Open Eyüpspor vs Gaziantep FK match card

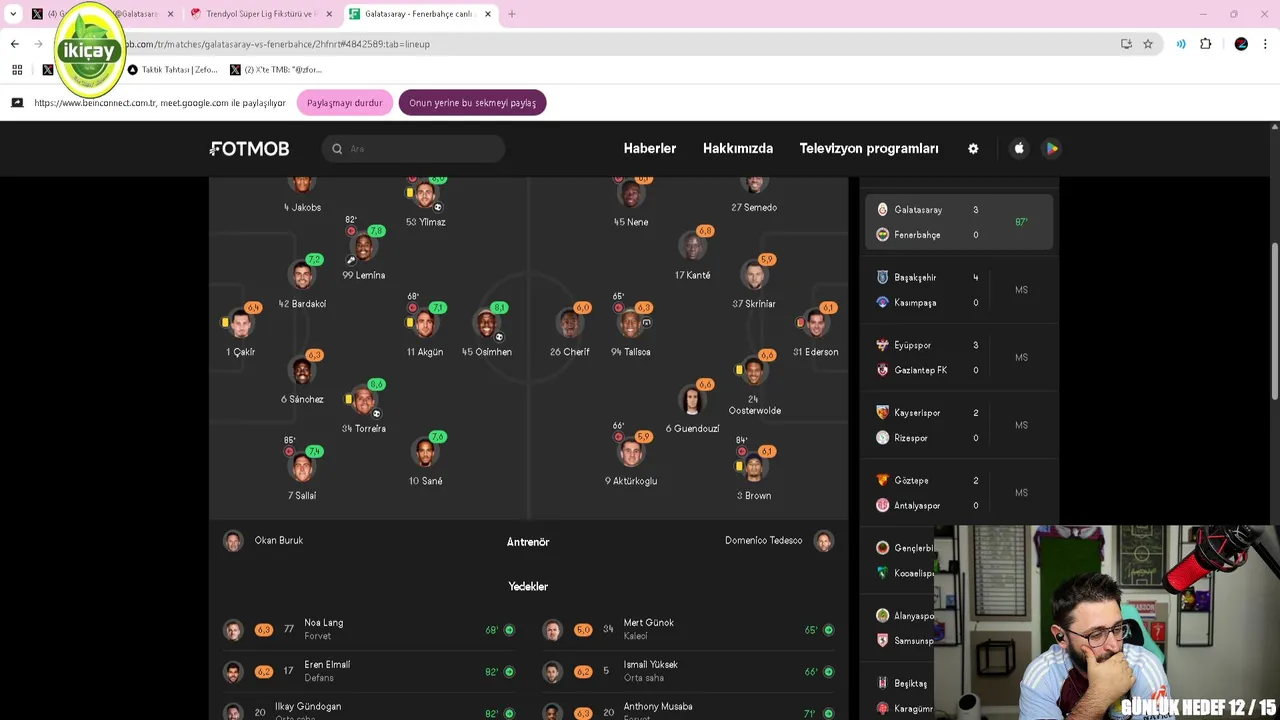point(960,357)
